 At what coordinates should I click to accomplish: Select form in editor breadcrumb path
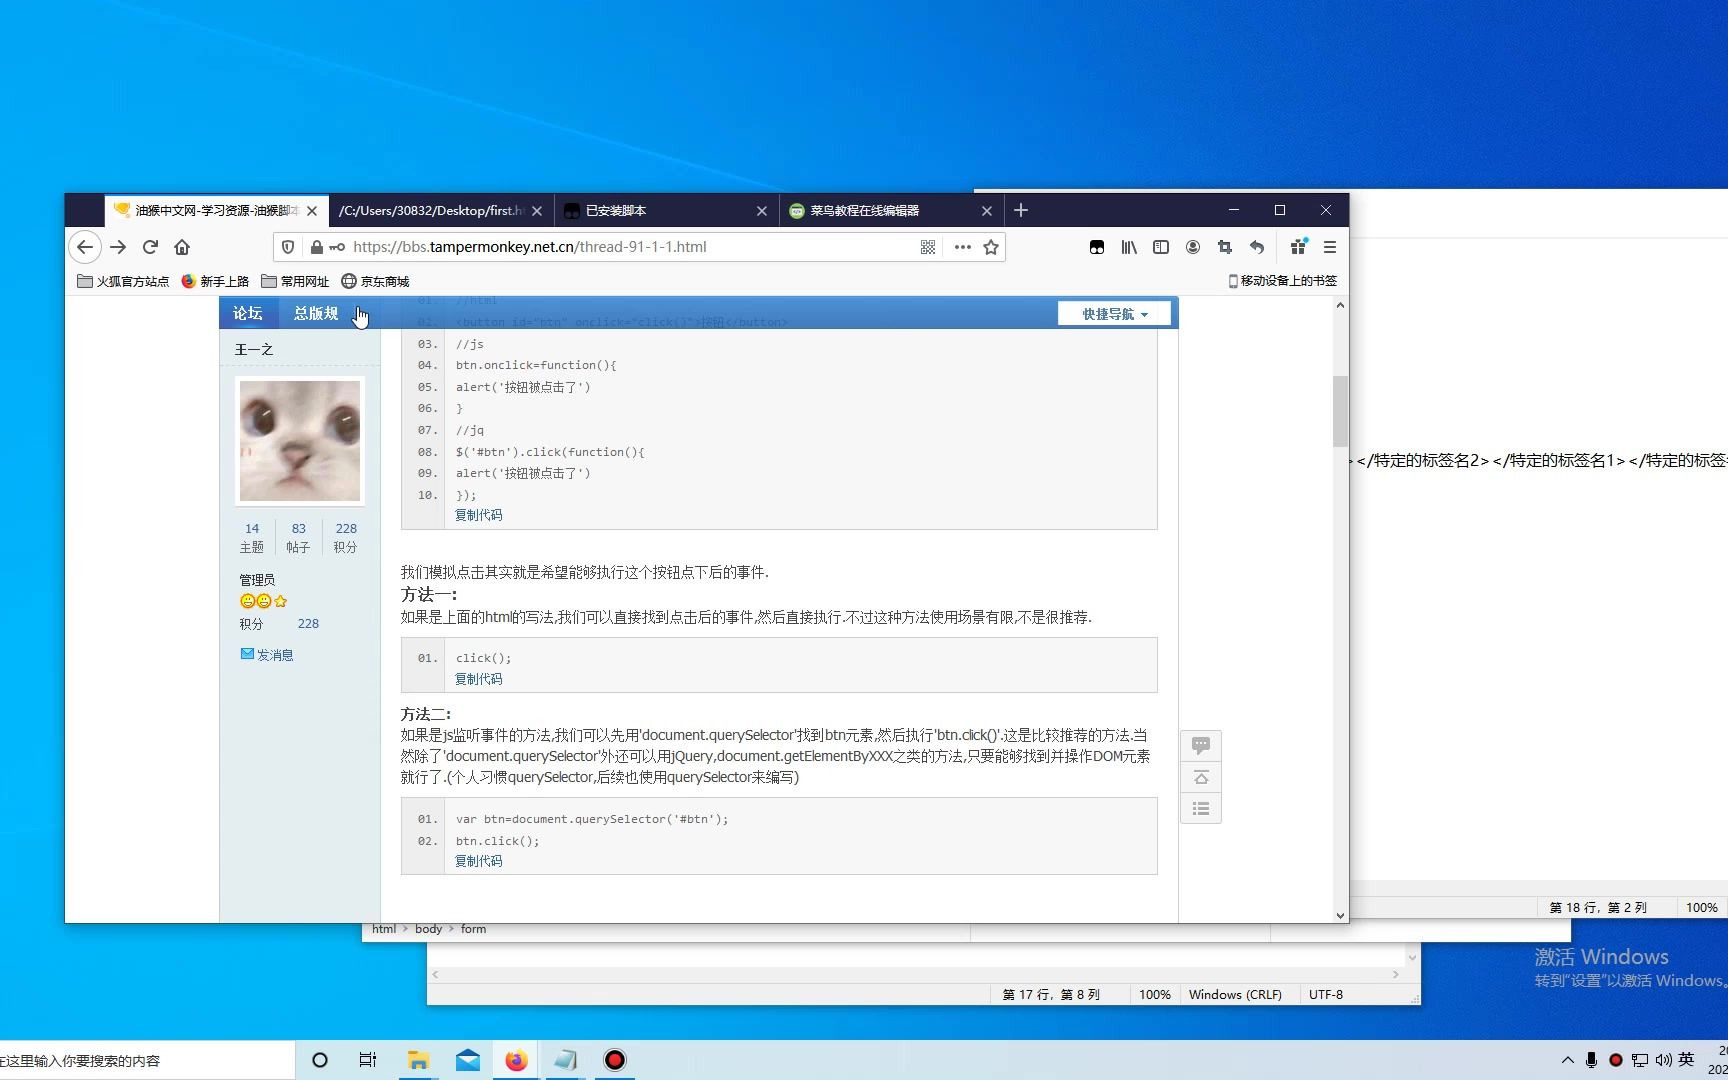pyautogui.click(x=474, y=929)
